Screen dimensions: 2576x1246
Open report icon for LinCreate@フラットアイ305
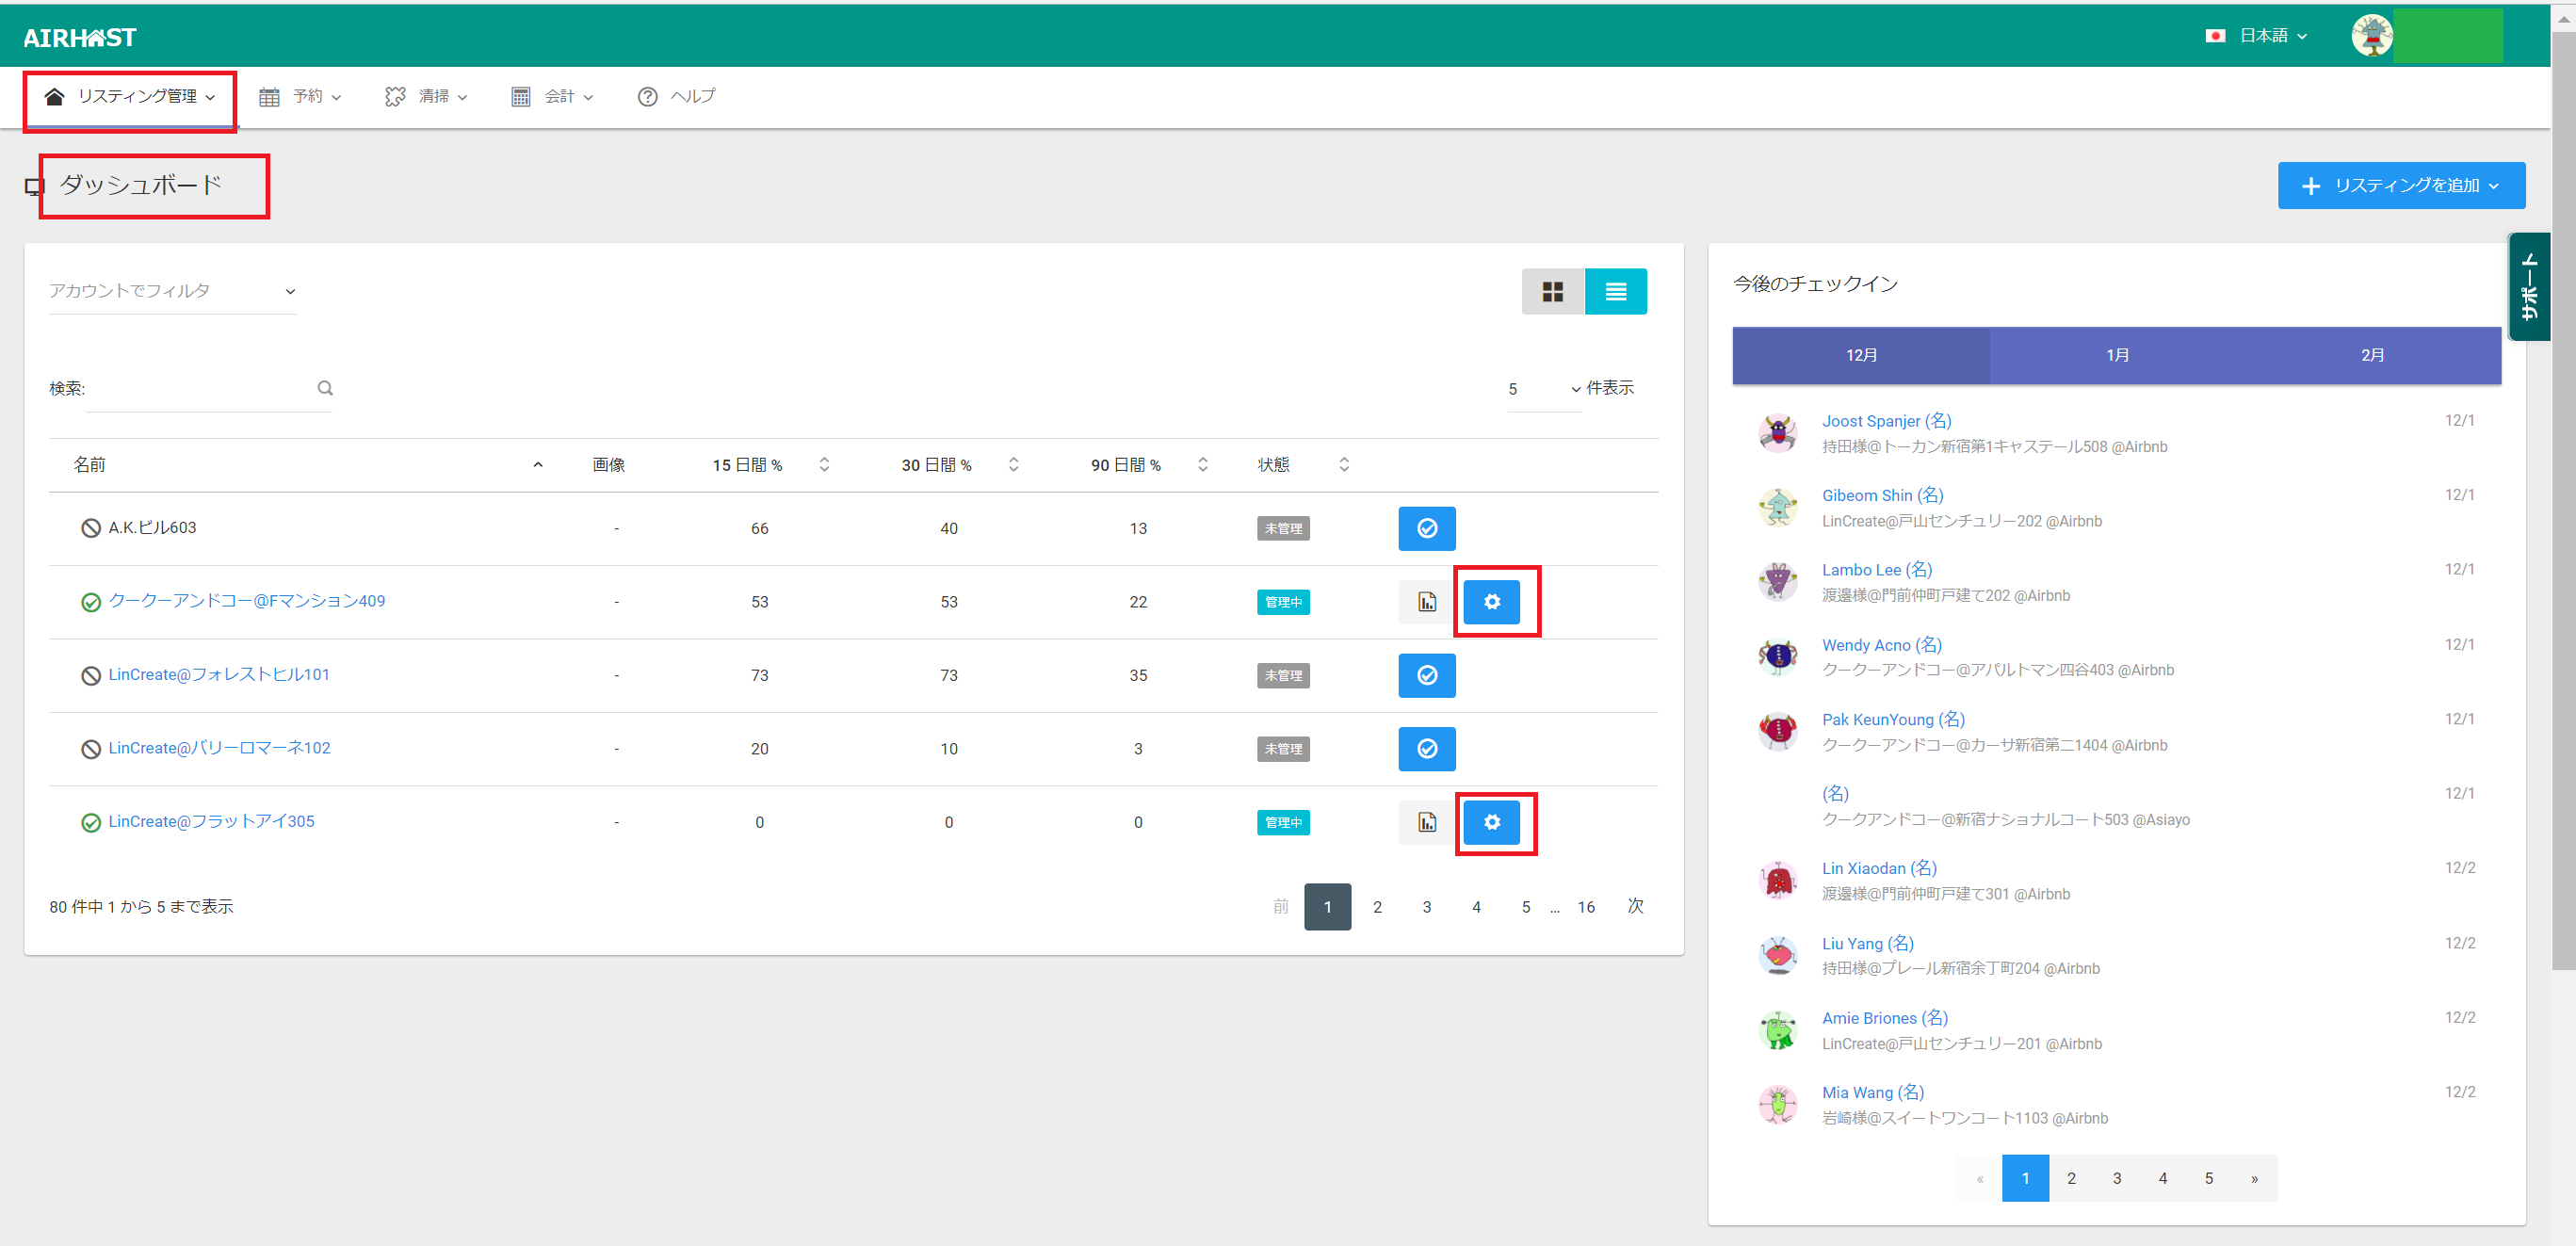click(1426, 822)
